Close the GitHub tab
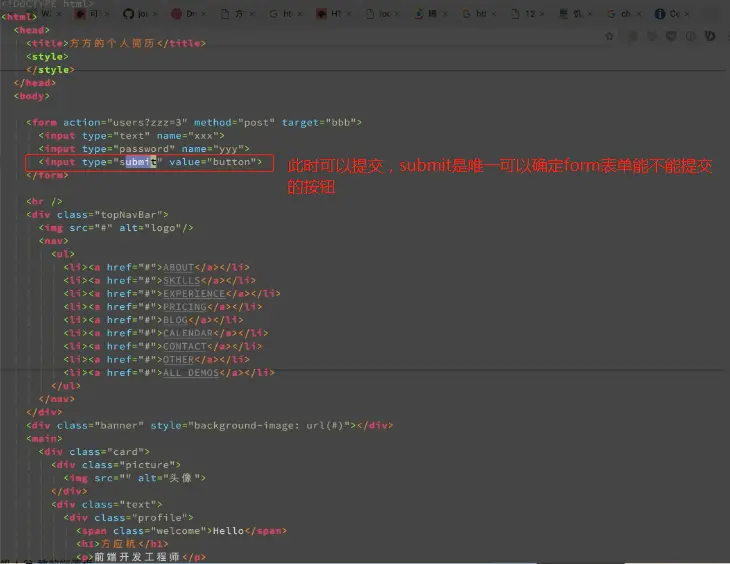The image size is (730, 564). pyautogui.click(x=155, y=14)
